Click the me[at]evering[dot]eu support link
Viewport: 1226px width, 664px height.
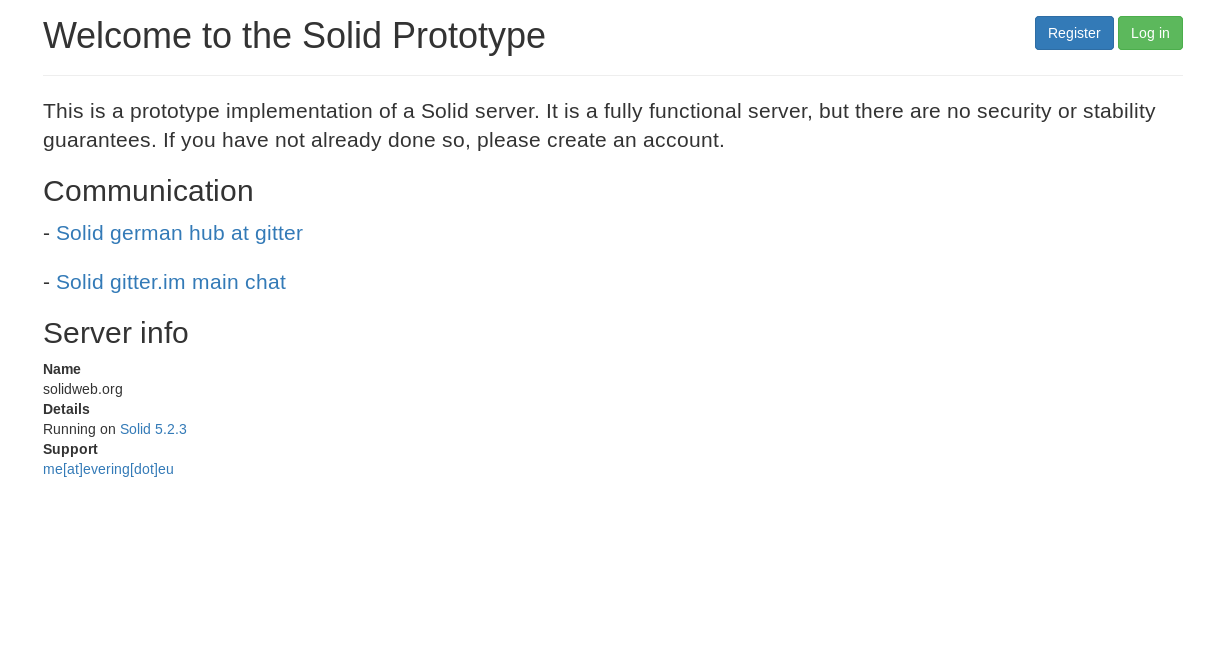pos(108,469)
